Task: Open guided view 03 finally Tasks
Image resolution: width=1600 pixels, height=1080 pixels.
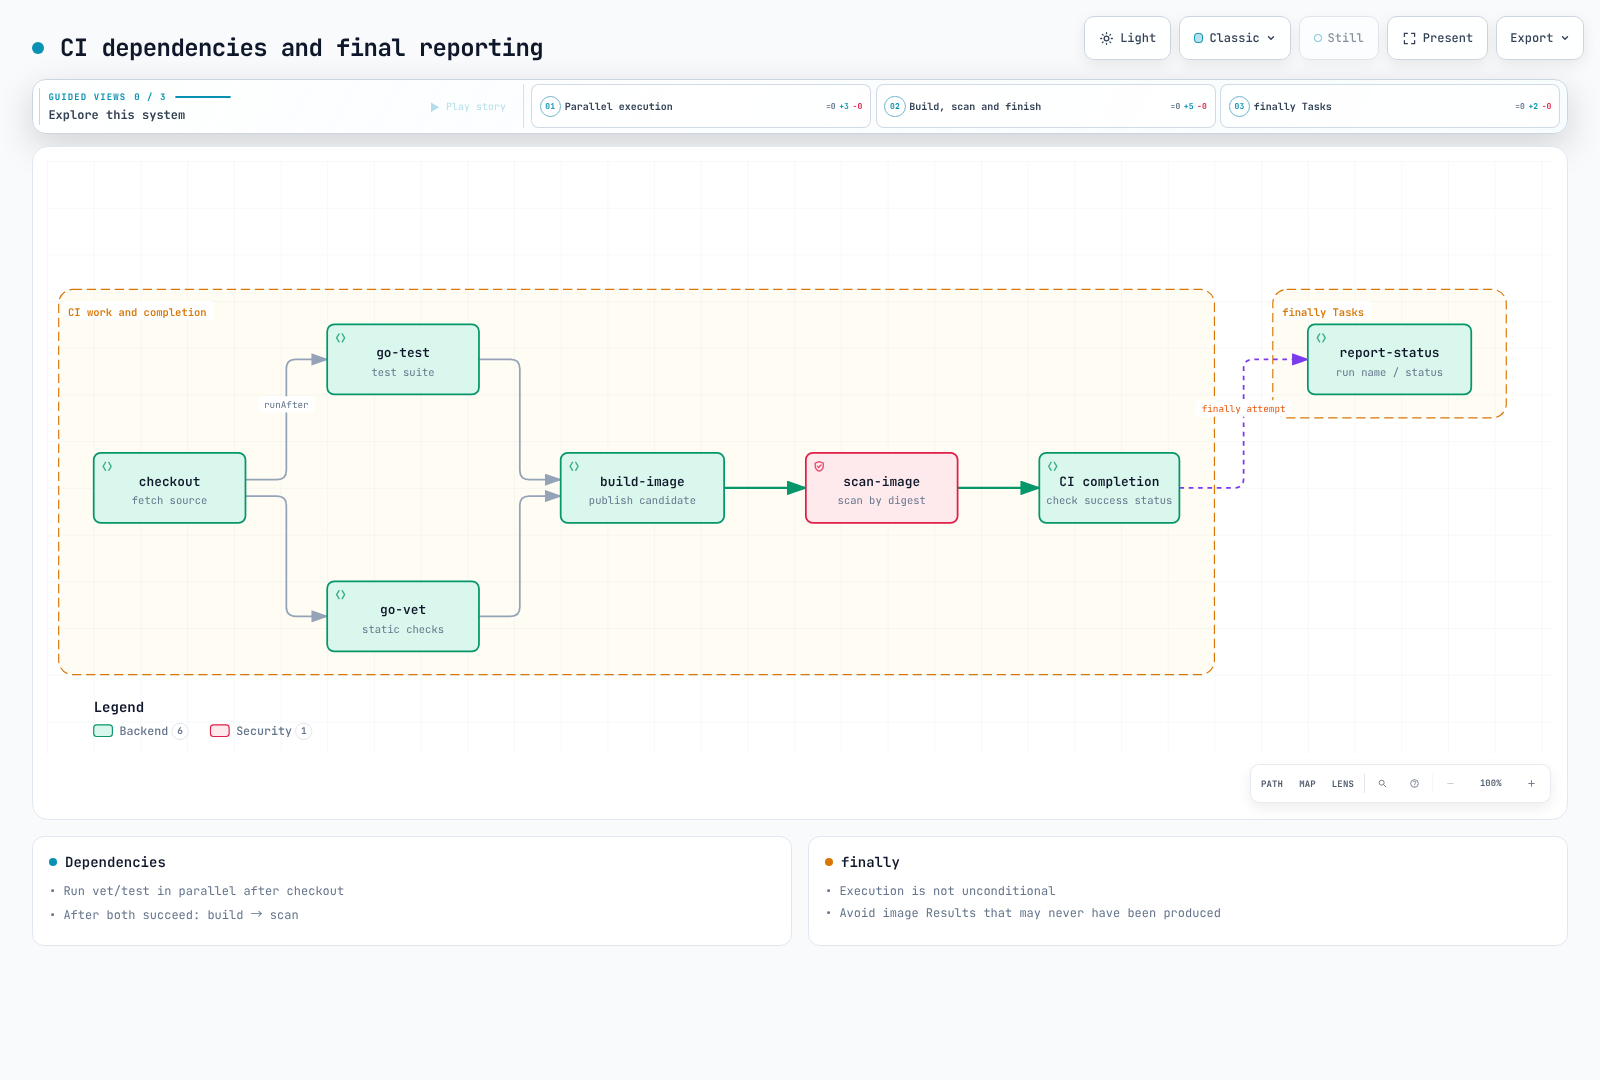Action: click(x=1390, y=106)
